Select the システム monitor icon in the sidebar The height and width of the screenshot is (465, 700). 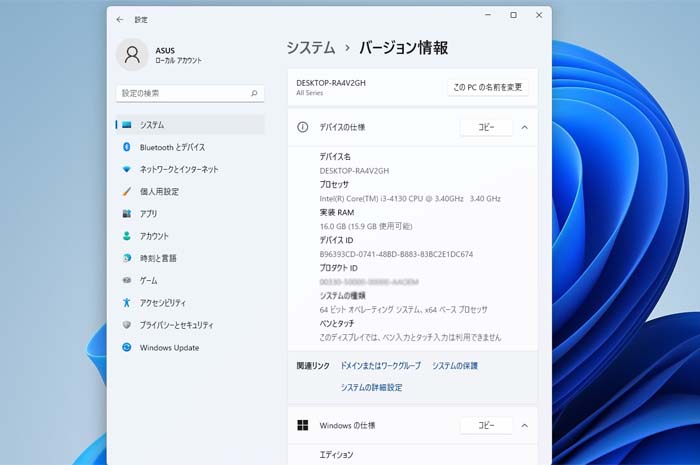[x=127, y=125]
